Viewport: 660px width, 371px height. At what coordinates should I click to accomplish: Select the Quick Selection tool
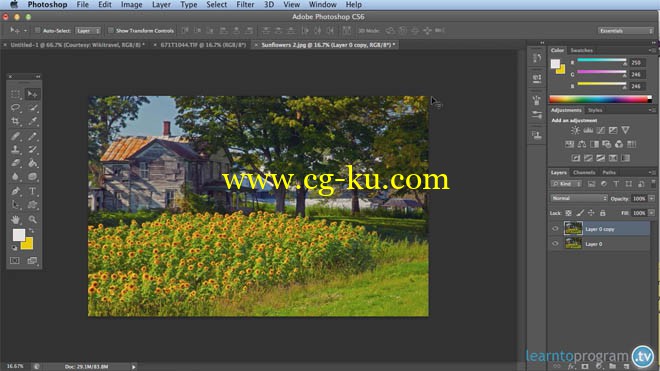coord(32,108)
